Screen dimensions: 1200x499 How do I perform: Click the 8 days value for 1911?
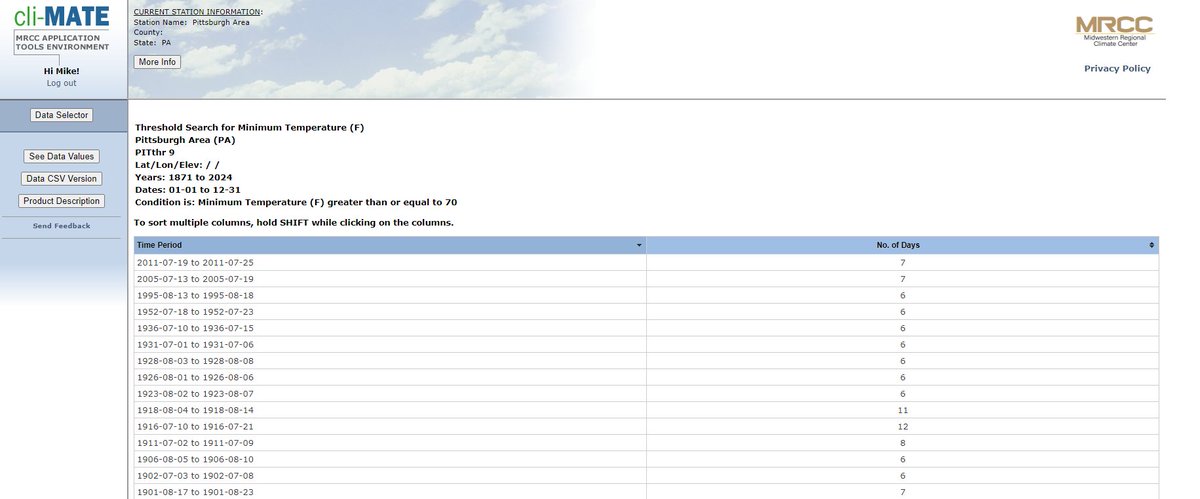pyautogui.click(x=903, y=442)
